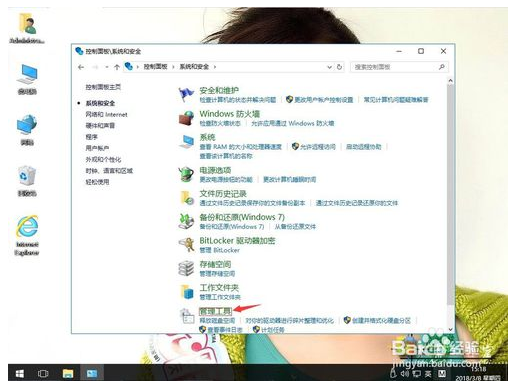Click the network tray icon
Image resolution: width=510 pixels, height=381 pixels.
[x=417, y=374]
